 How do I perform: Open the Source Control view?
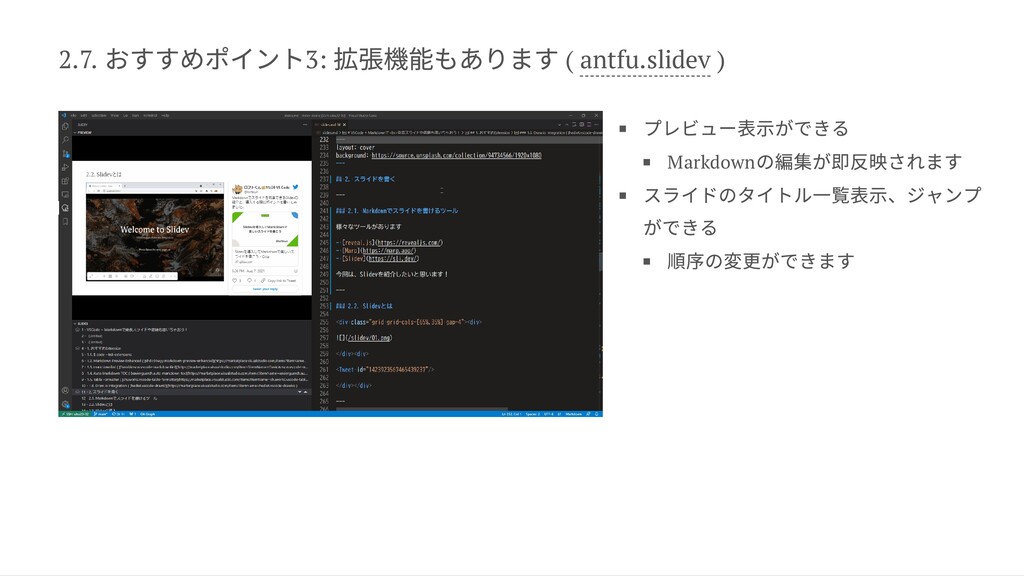[64, 153]
